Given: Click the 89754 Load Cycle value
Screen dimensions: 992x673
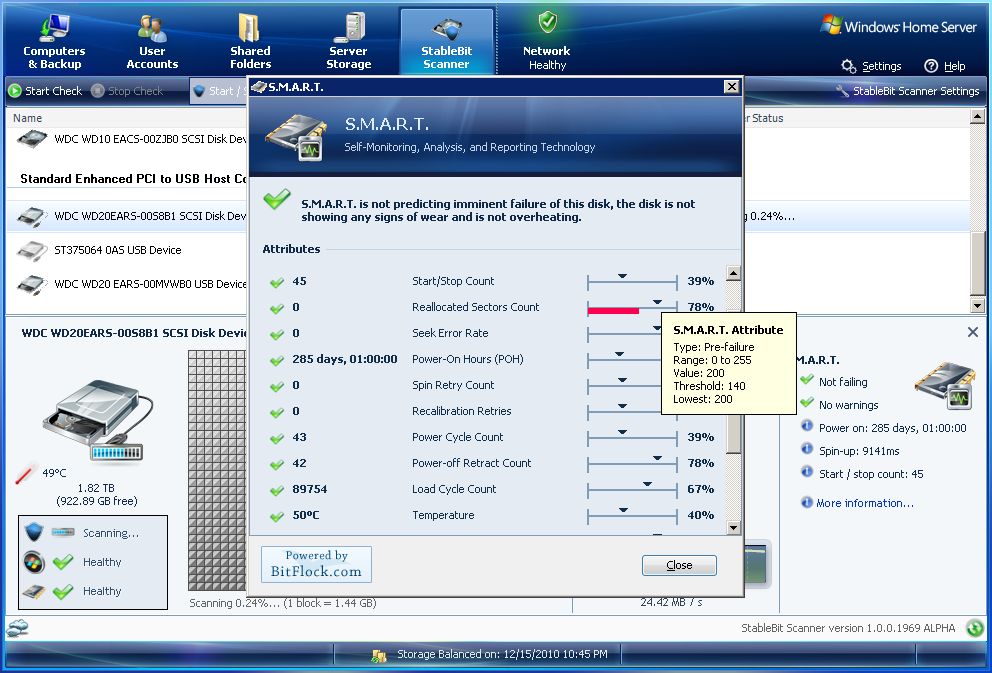Looking at the screenshot, I should pyautogui.click(x=309, y=489).
